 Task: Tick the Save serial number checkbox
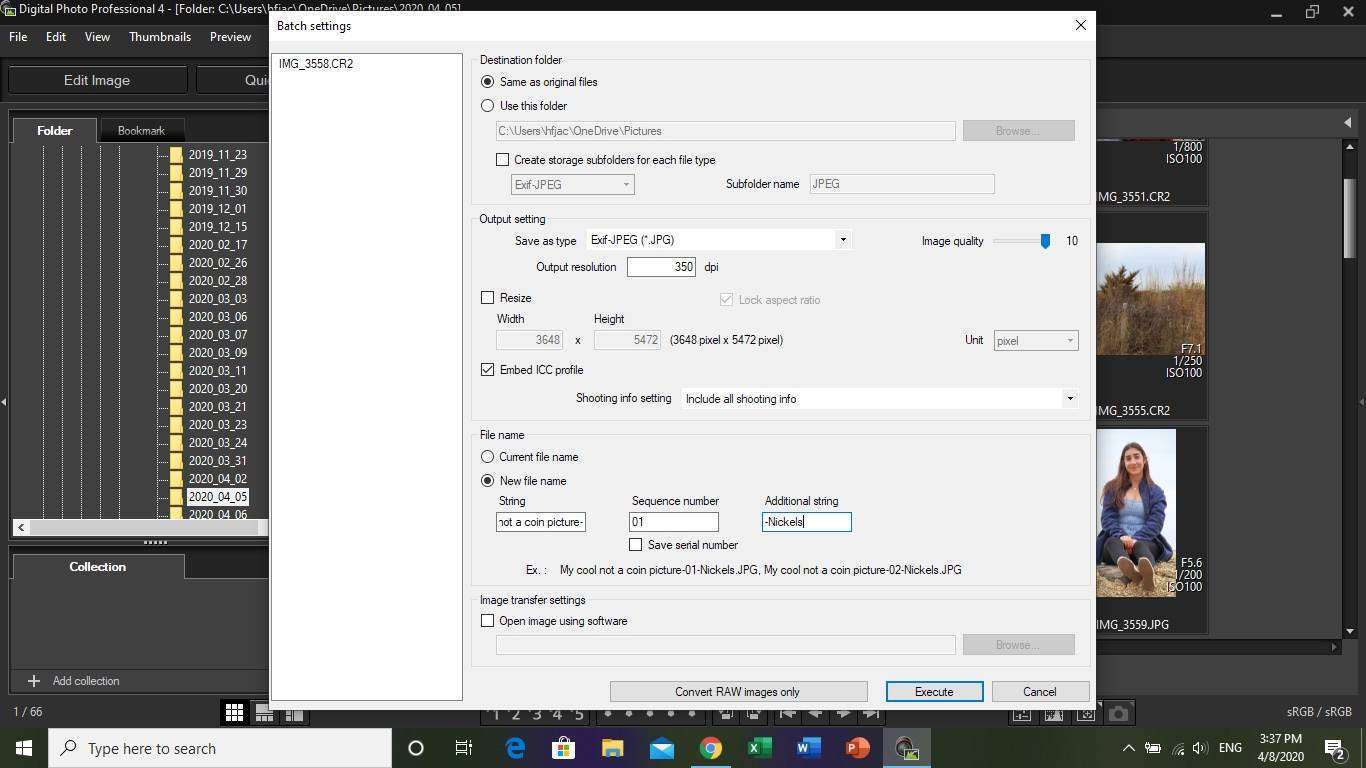point(635,545)
